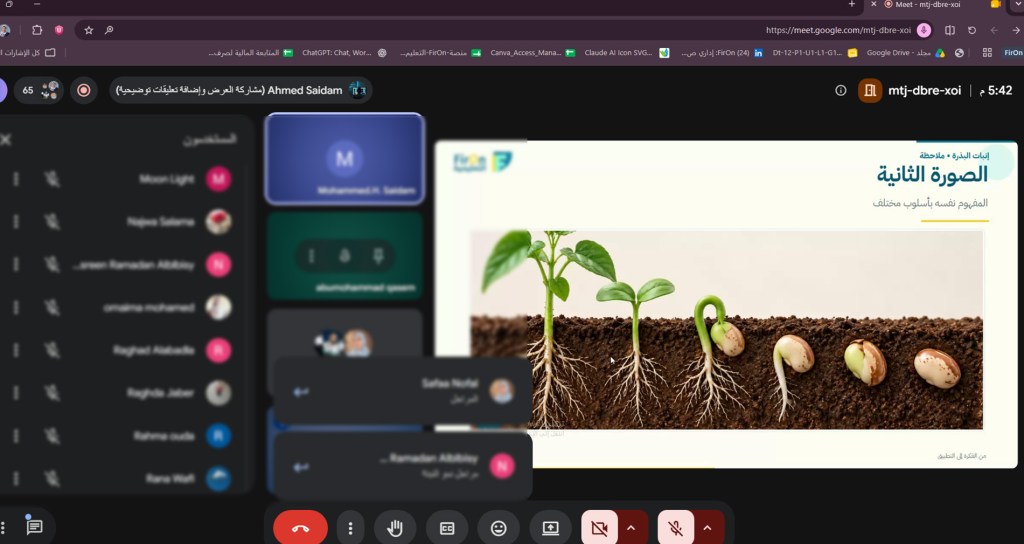Screen dimensions: 1024x544
Task: Open the bookmarks apps grid icon
Action: point(987,53)
